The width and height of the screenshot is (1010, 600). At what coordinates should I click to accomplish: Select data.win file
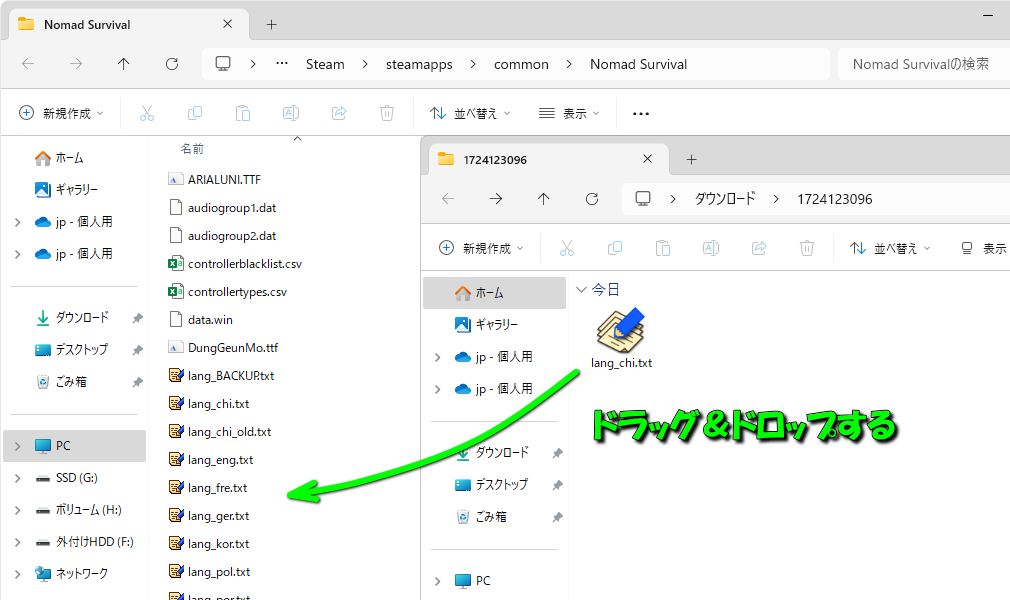click(x=200, y=320)
